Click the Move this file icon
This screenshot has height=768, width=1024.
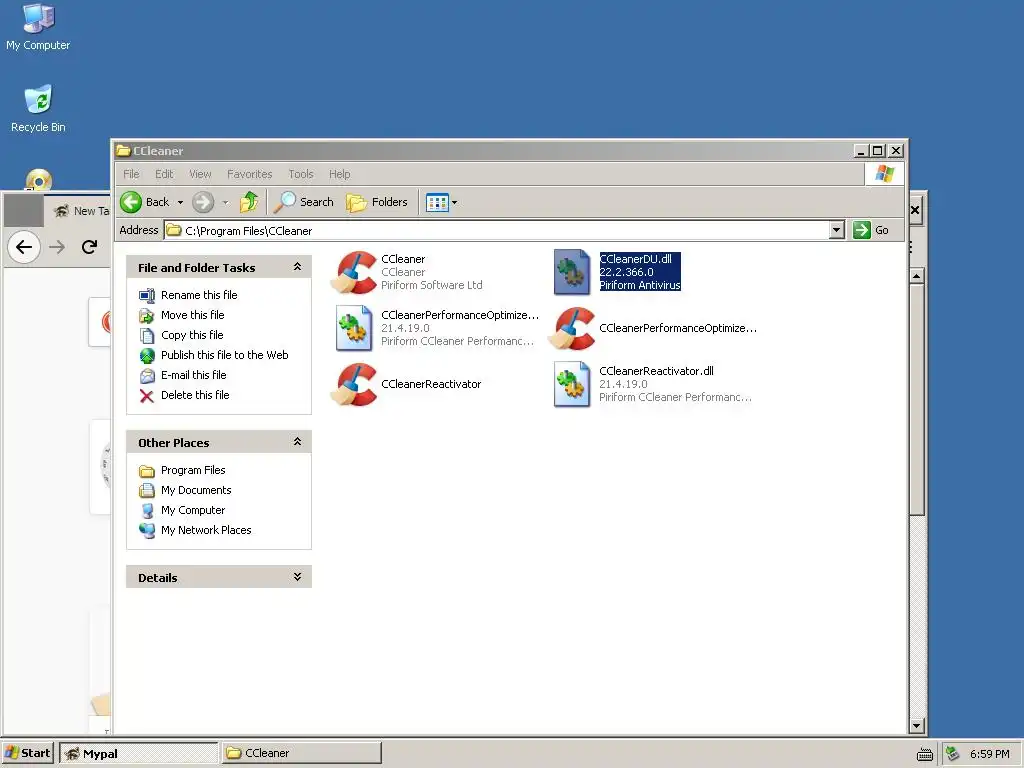click(x=147, y=315)
